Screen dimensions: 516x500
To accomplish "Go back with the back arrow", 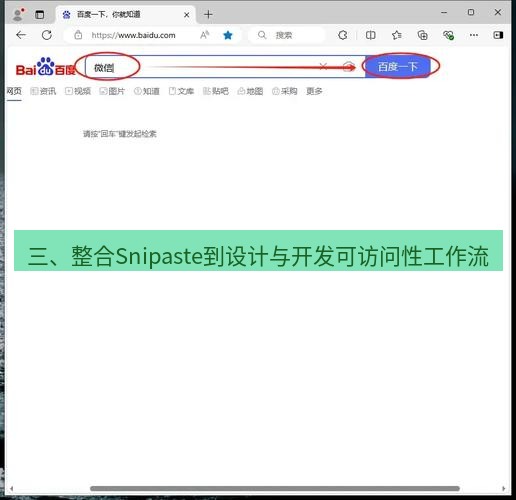I will (21, 35).
